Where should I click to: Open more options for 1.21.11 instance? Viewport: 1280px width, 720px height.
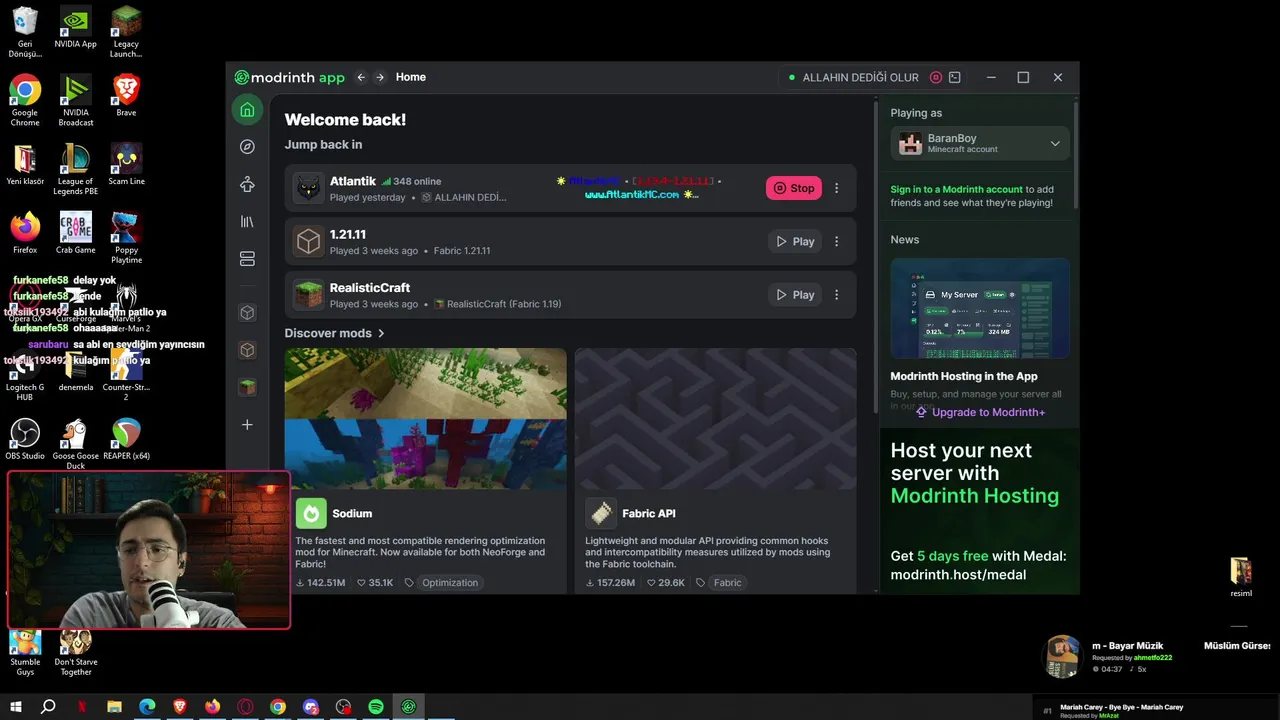point(837,241)
